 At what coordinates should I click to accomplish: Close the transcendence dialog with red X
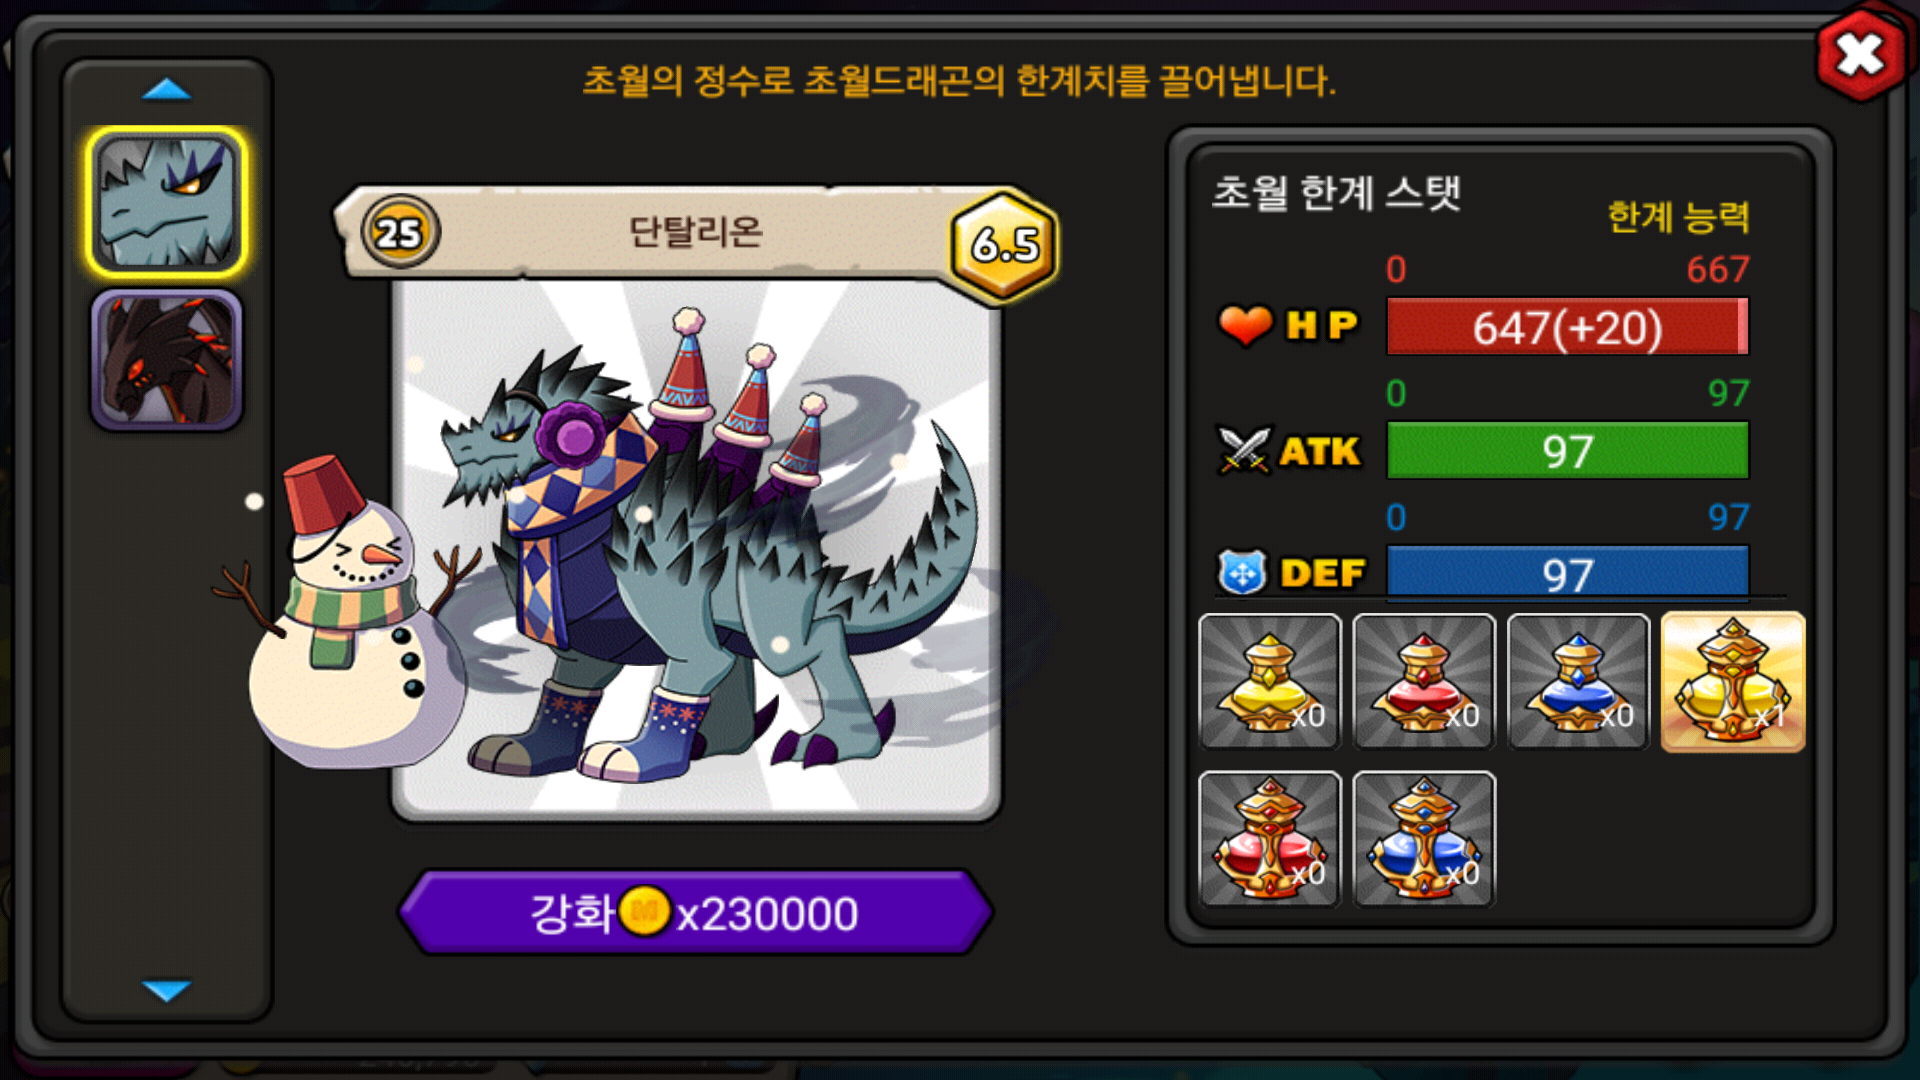click(1861, 54)
